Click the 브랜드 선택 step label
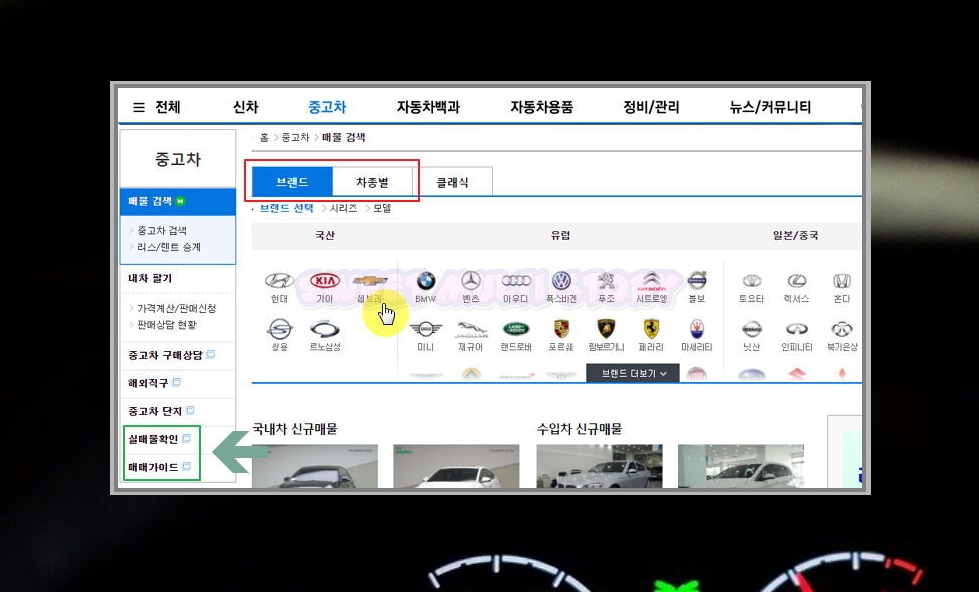 point(286,208)
